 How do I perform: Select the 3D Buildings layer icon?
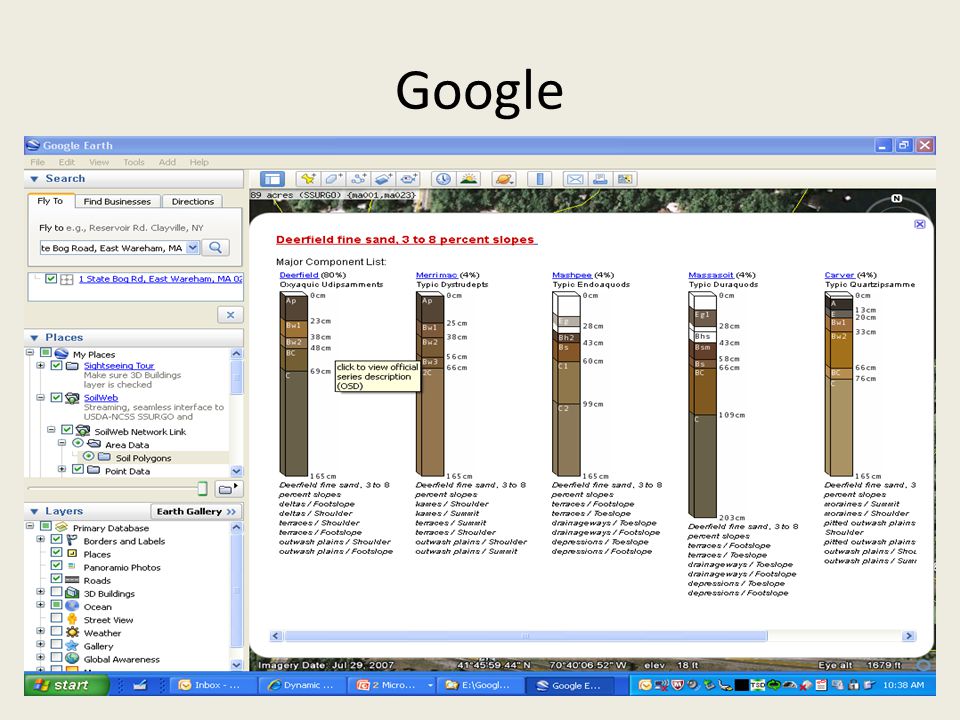click(72, 593)
